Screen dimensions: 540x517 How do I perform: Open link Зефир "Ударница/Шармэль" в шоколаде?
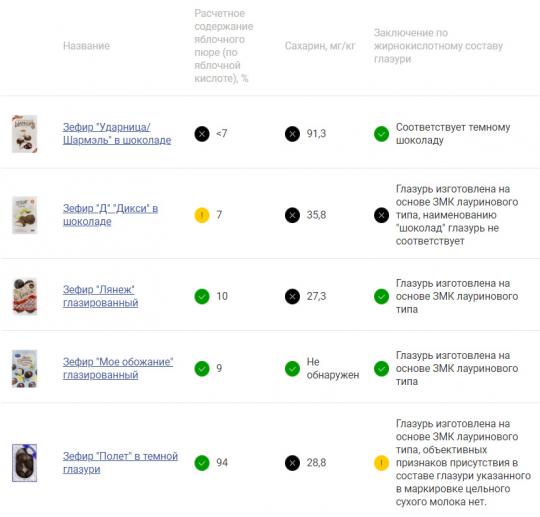pyautogui.click(x=117, y=134)
